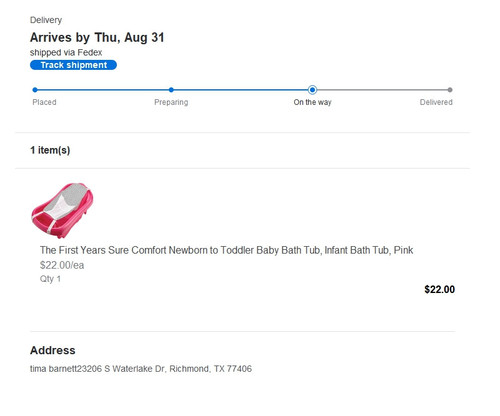Image resolution: width=500 pixels, height=416 pixels.
Task: Click the Placed label
Action: (44, 102)
